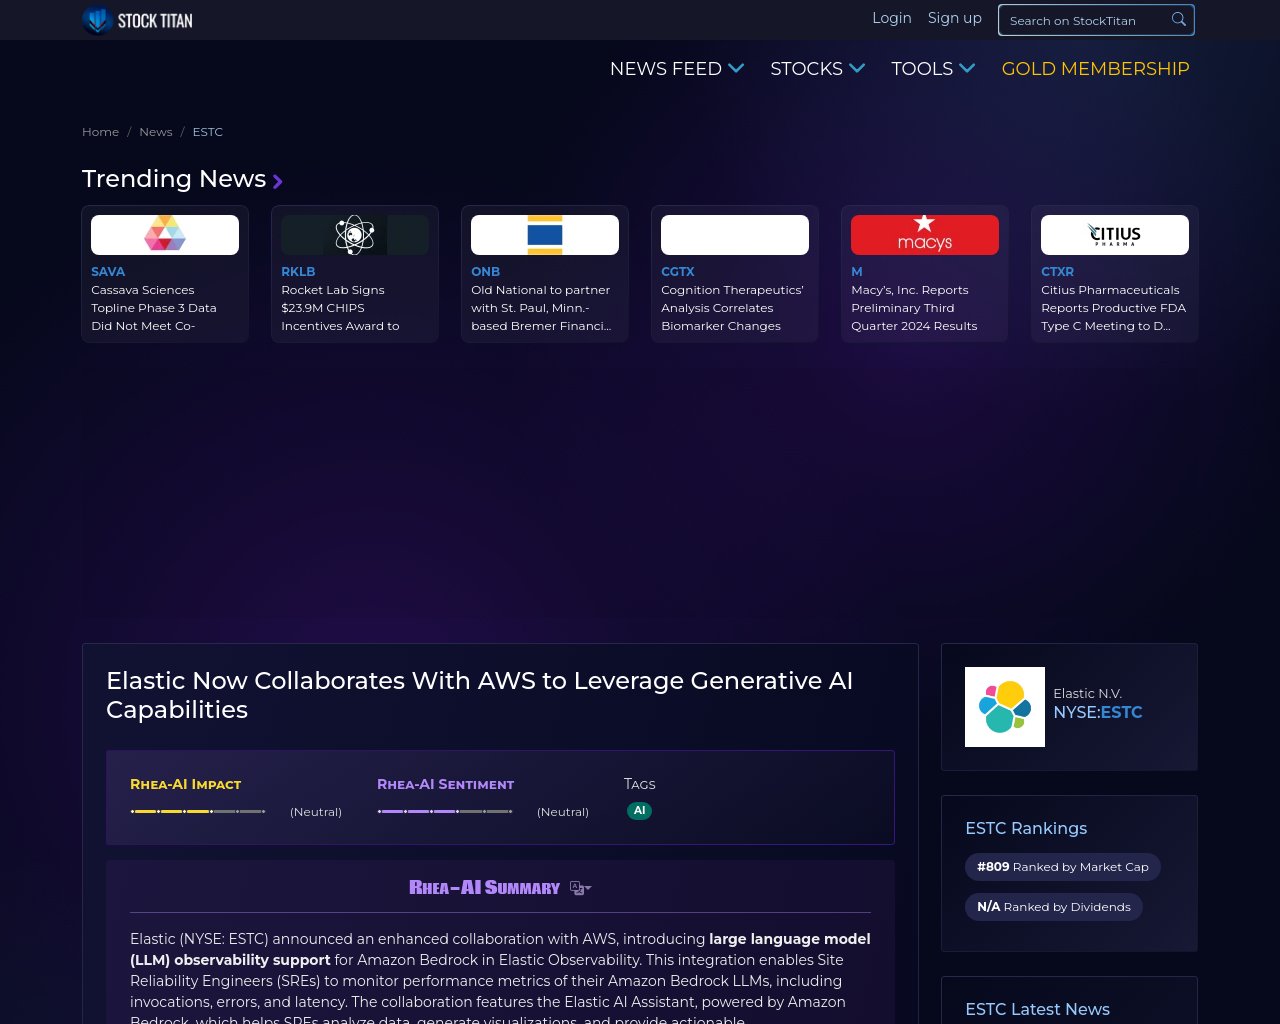
Task: Click the Rhea-AI Impact meter bar
Action: pos(198,811)
